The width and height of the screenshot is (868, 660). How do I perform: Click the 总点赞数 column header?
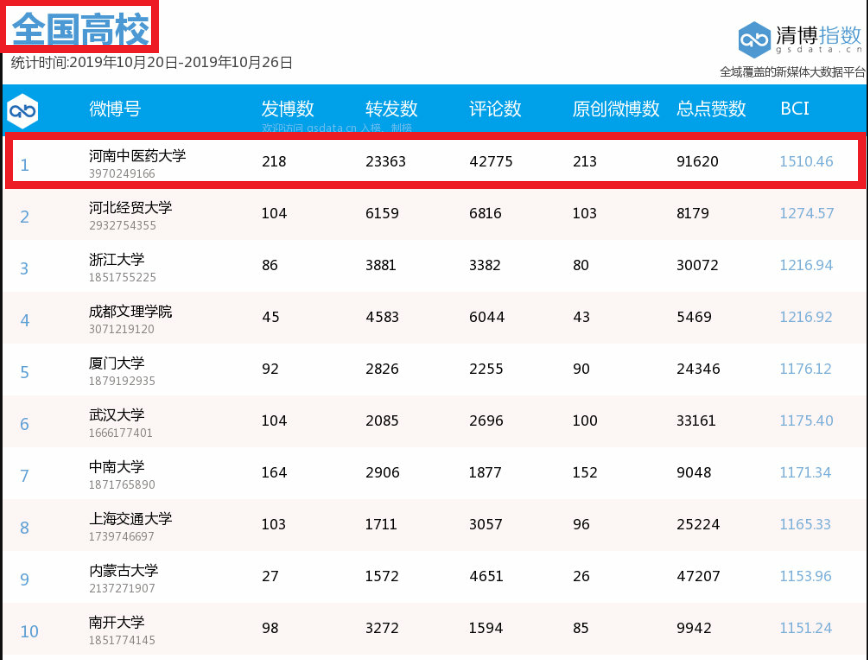pos(712,109)
